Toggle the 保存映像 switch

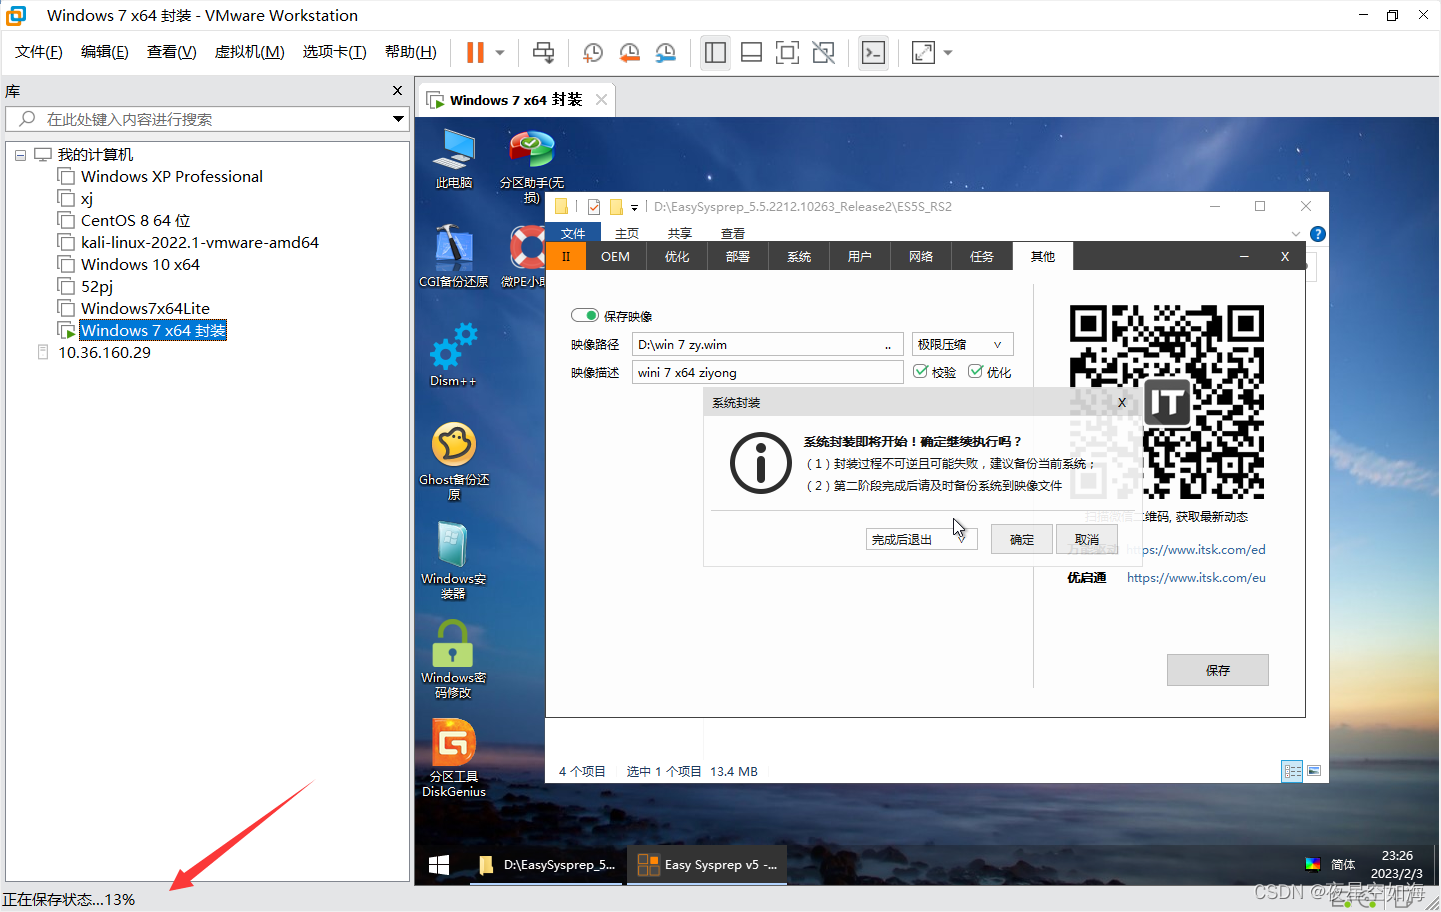point(585,315)
